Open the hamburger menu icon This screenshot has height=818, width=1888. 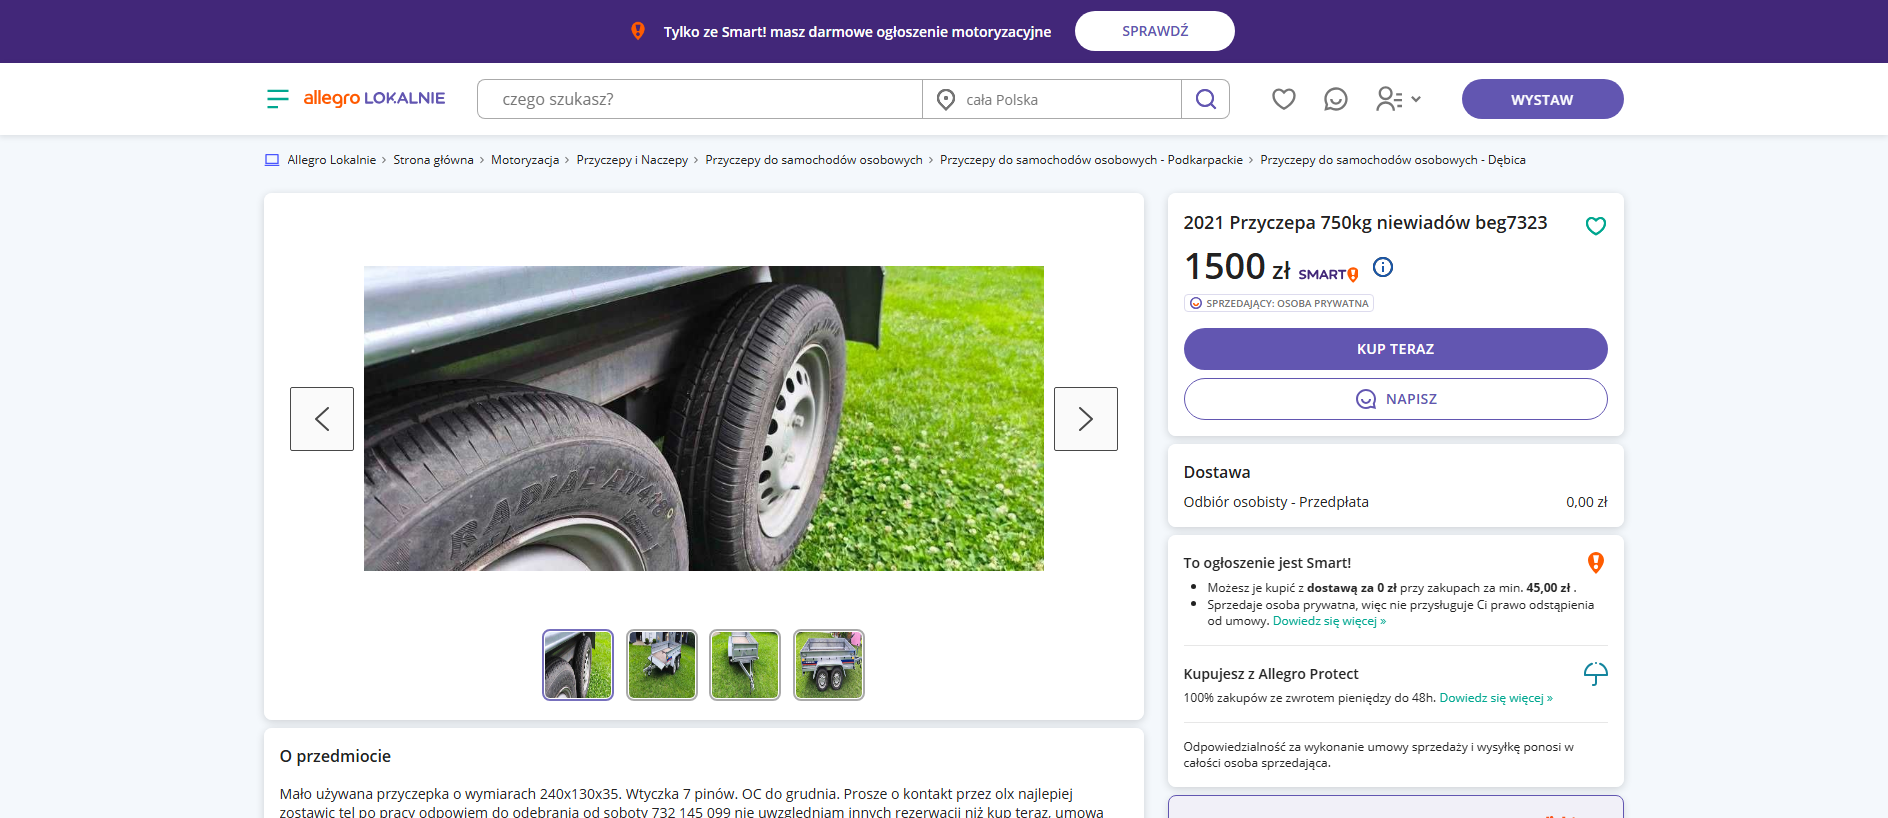click(x=277, y=98)
